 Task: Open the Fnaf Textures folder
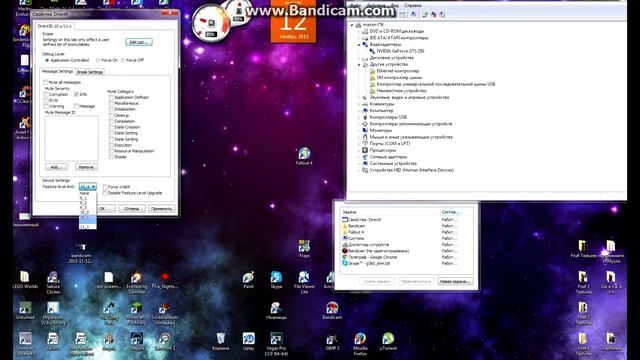pos(583,249)
